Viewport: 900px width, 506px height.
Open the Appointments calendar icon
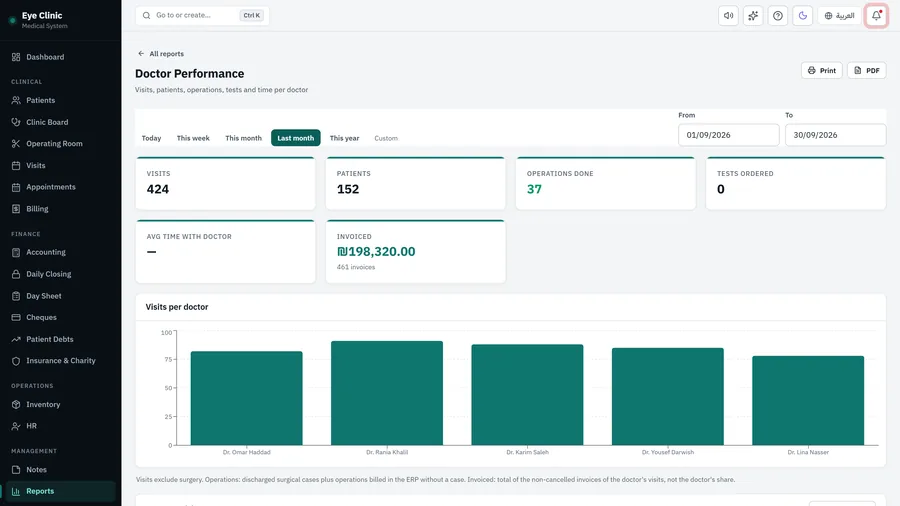(16, 187)
